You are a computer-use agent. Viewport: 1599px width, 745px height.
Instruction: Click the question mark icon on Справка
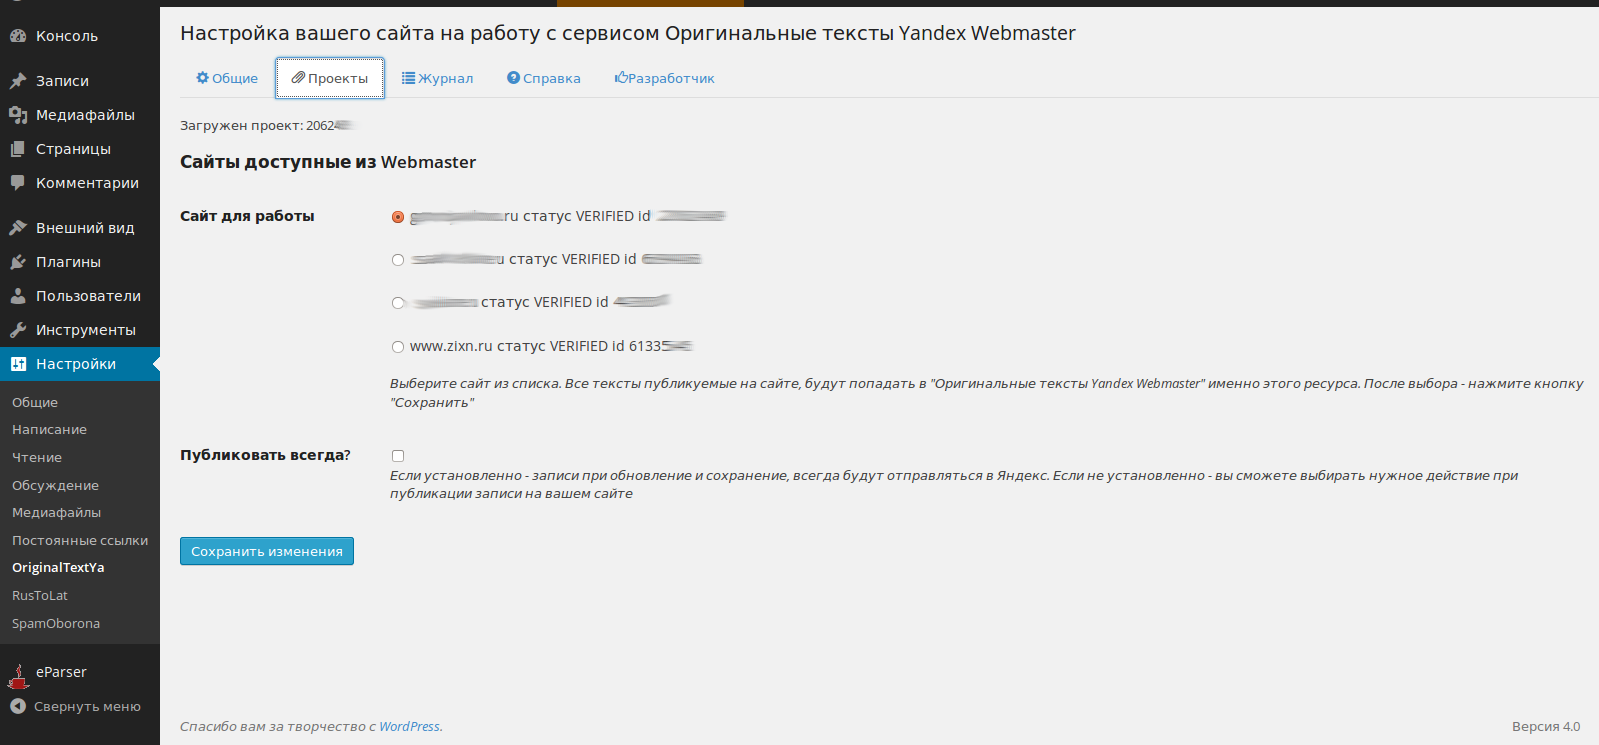coord(513,78)
